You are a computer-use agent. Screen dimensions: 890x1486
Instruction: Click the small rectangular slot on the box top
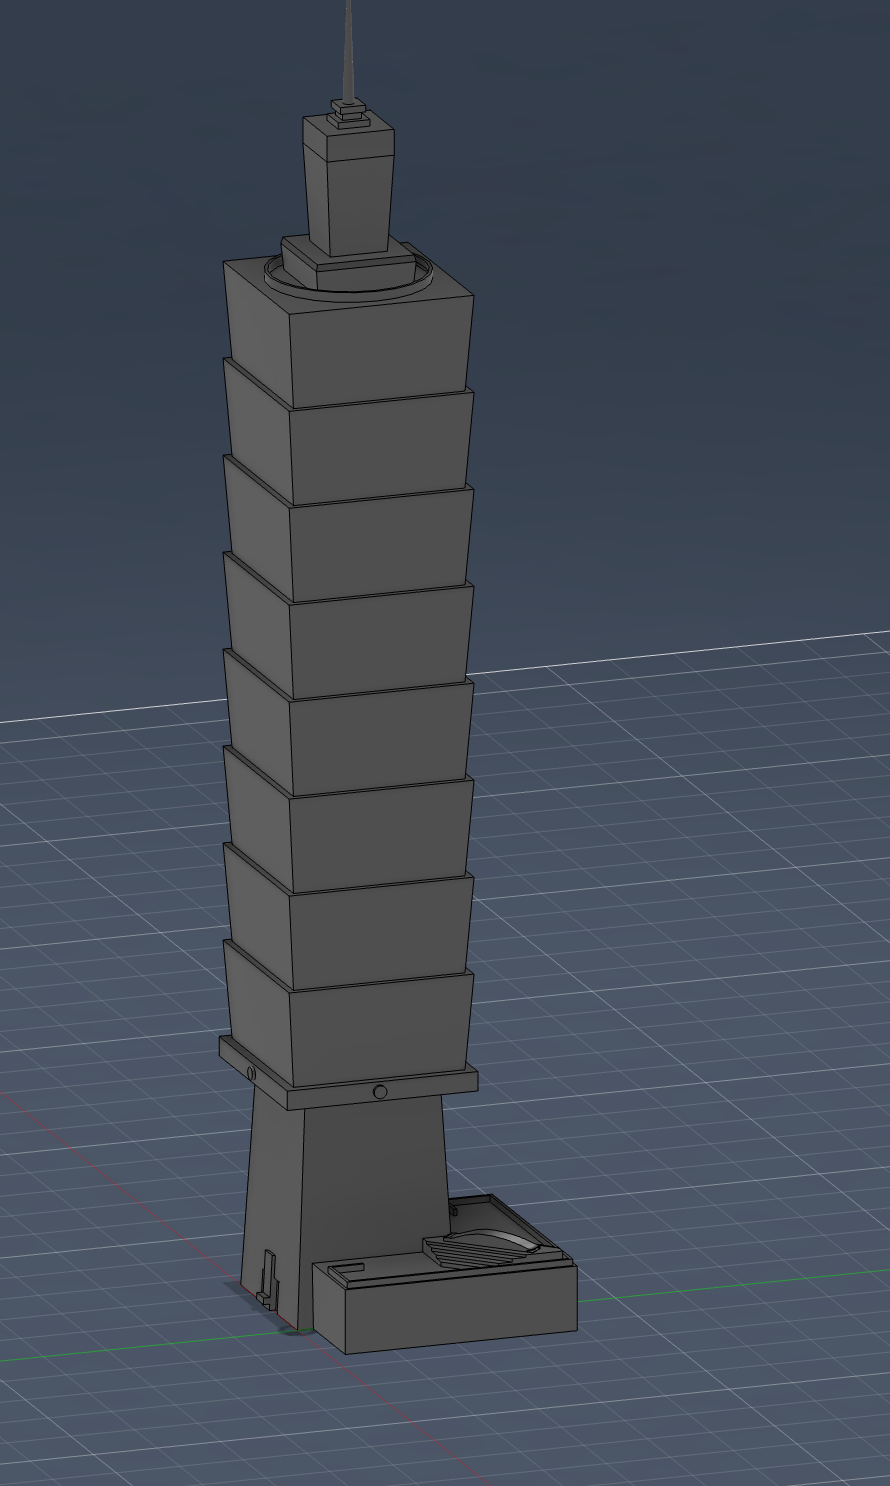[345, 1268]
